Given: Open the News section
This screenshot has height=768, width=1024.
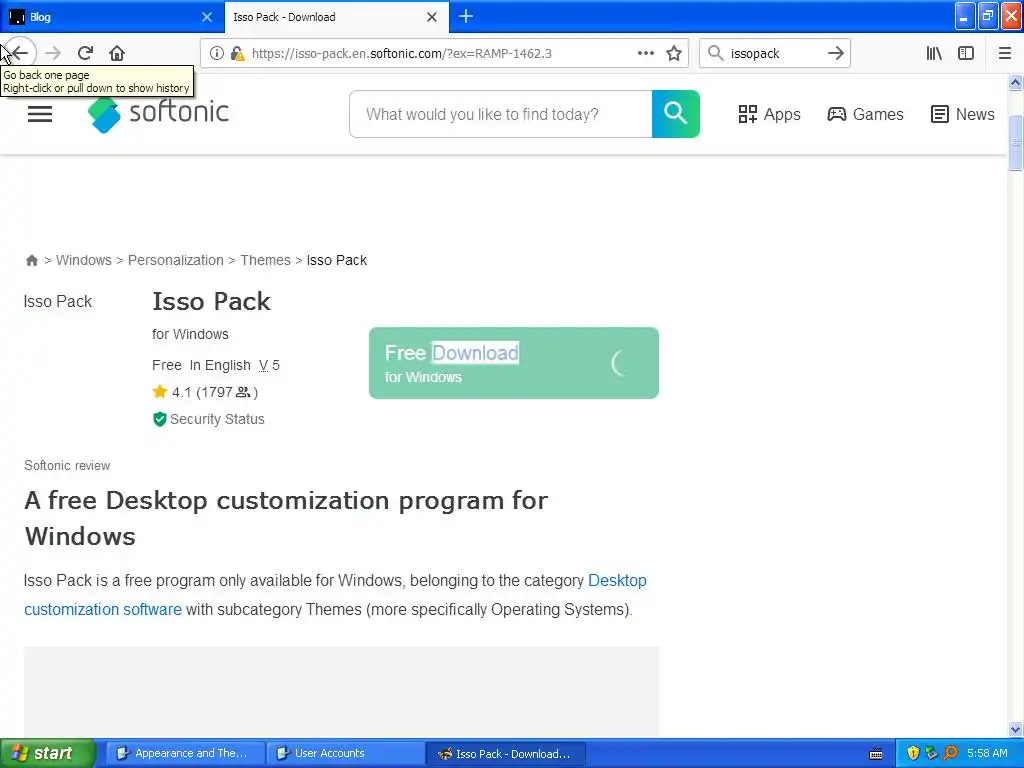Looking at the screenshot, I should pos(963,114).
